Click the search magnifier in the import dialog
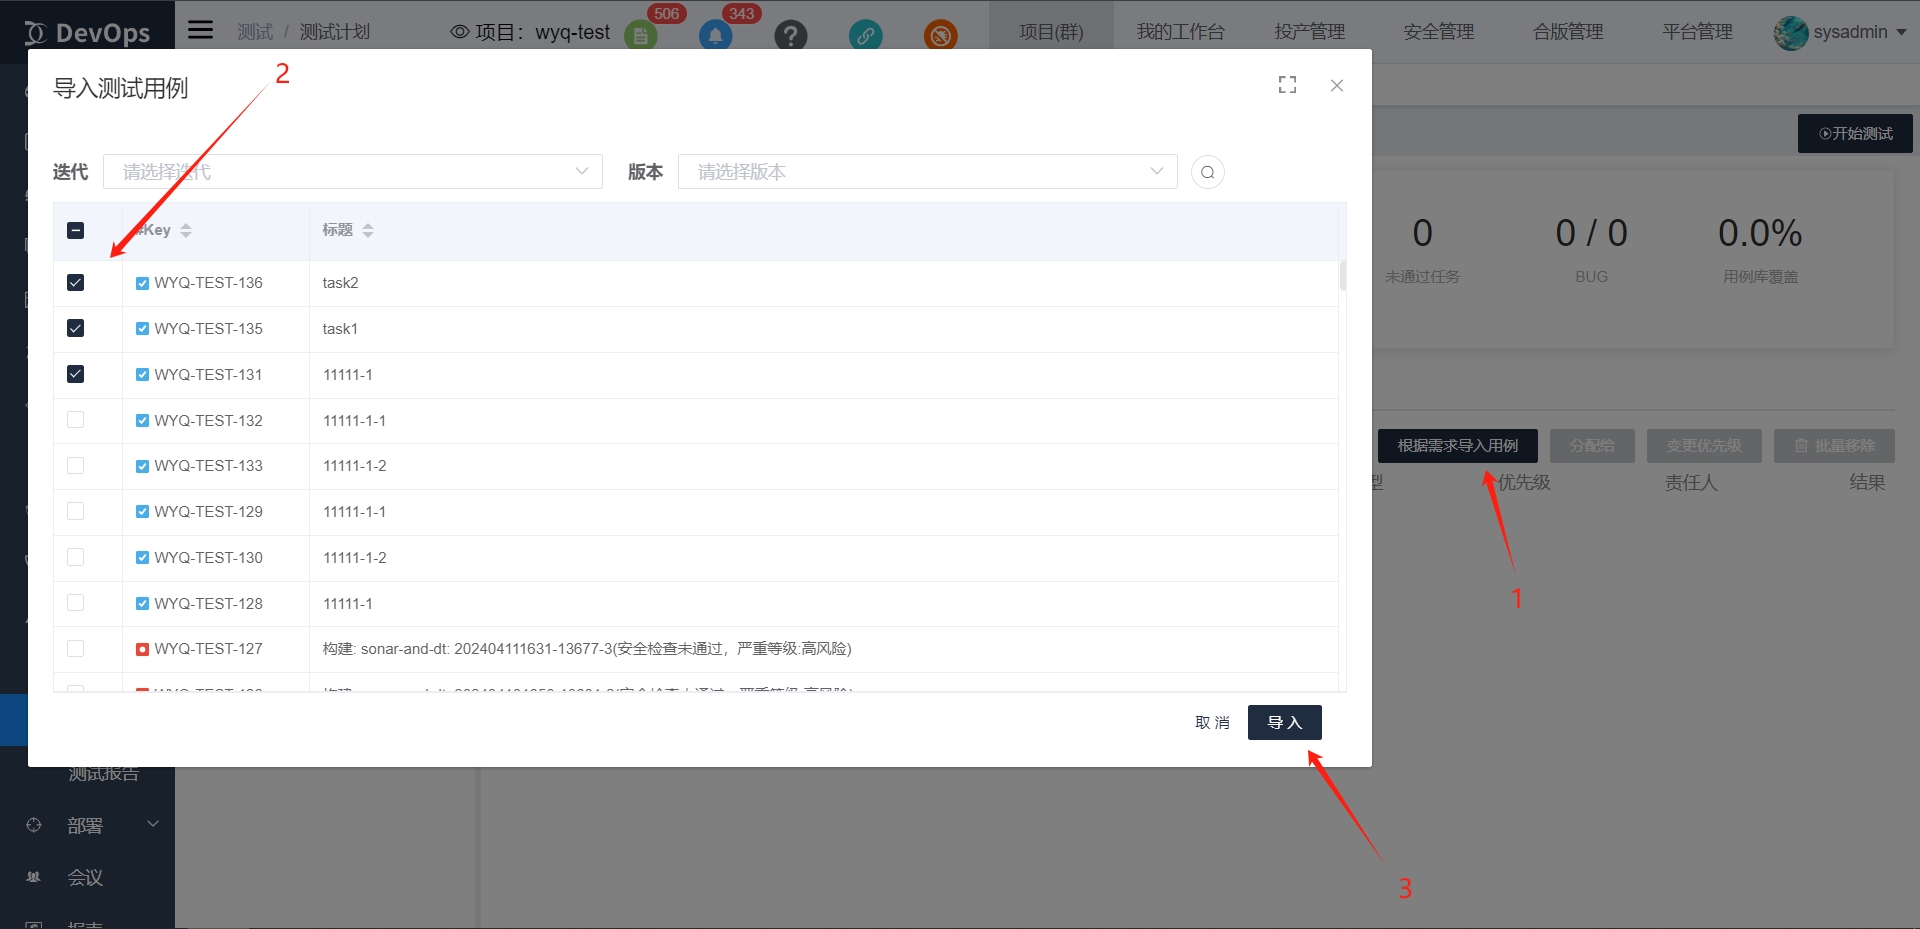The image size is (1920, 929). [1207, 171]
